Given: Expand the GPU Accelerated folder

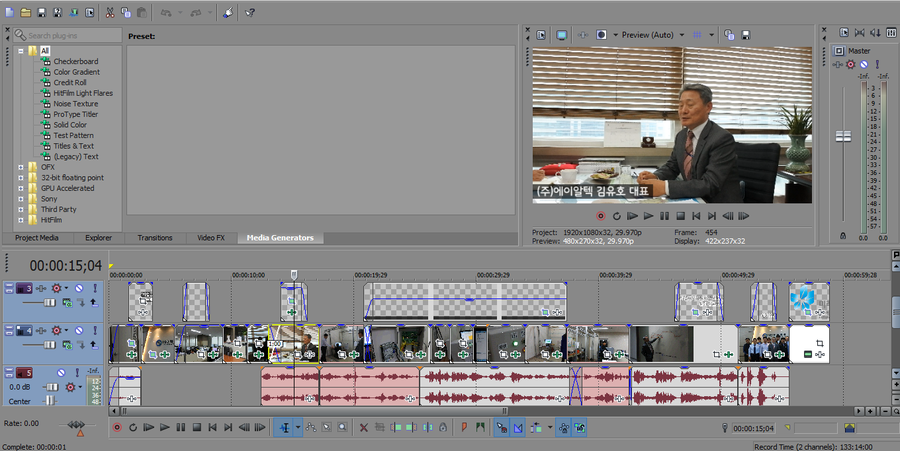Looking at the screenshot, I should pos(21,188).
